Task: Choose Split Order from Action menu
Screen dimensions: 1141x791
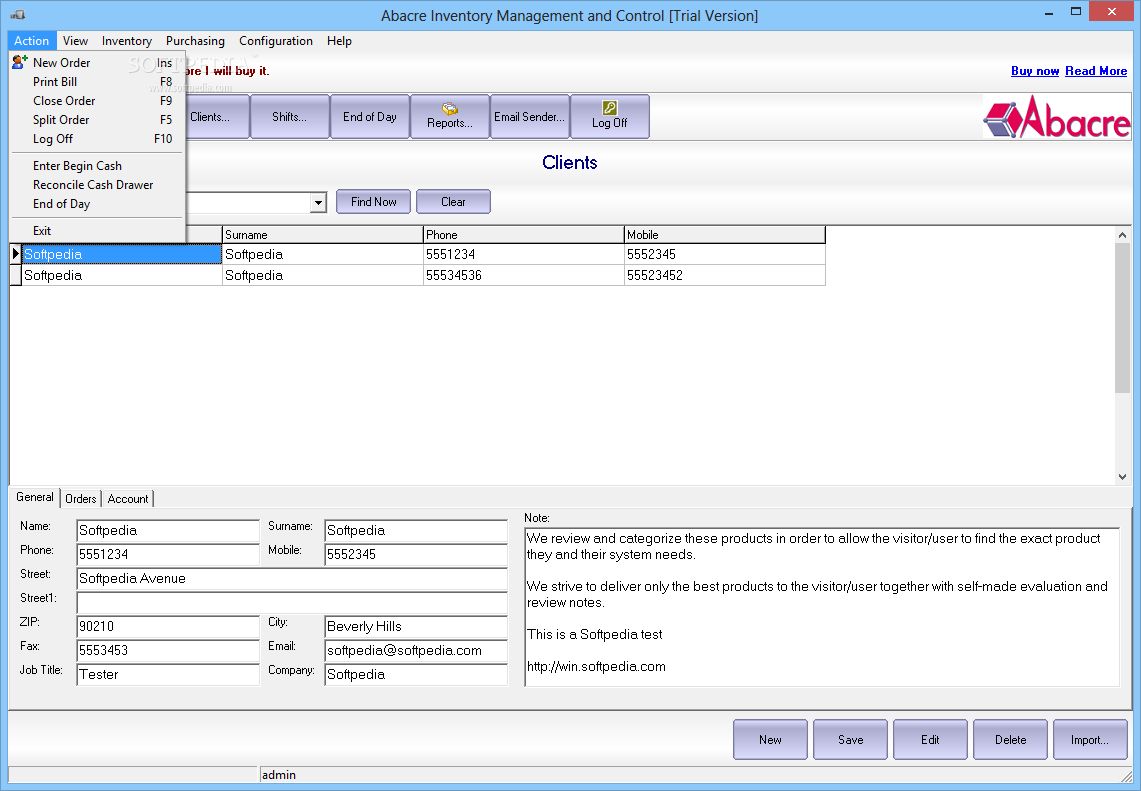Action: [97, 119]
